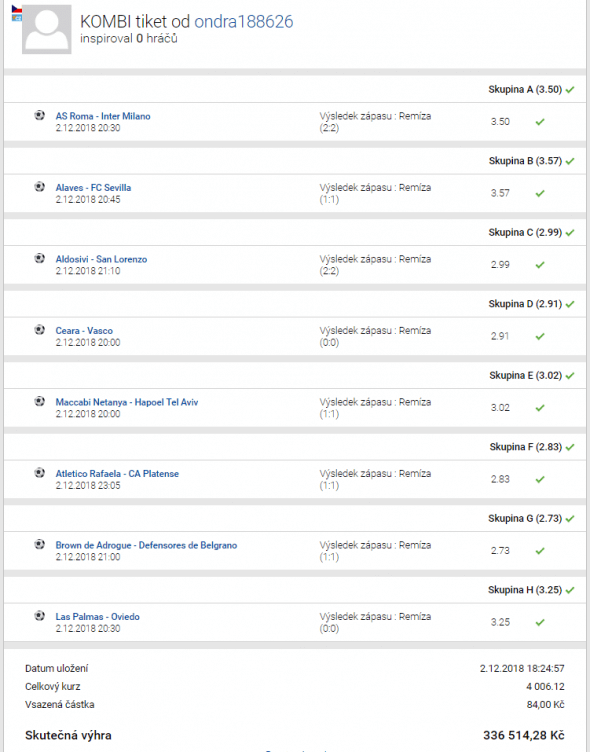
Task: Click the soccer ball icon next to Ceara - Vasco
Action: pyautogui.click(x=39, y=329)
